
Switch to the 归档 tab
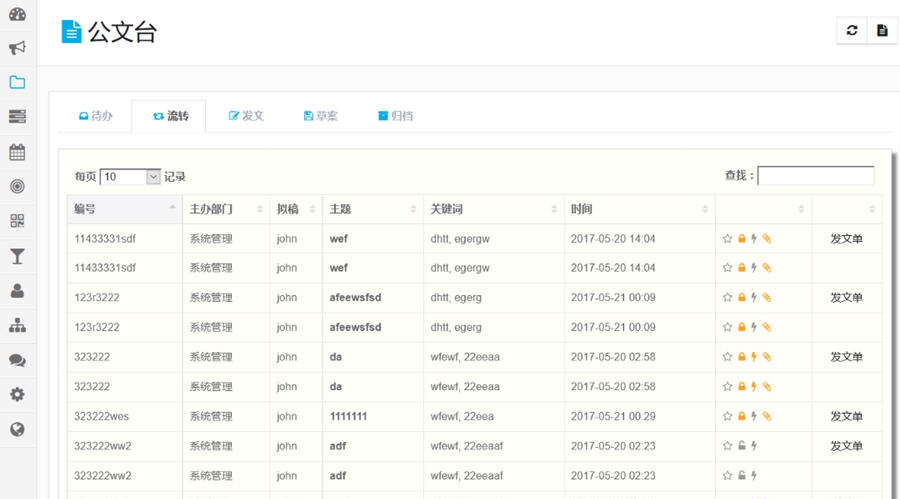pyautogui.click(x=395, y=116)
